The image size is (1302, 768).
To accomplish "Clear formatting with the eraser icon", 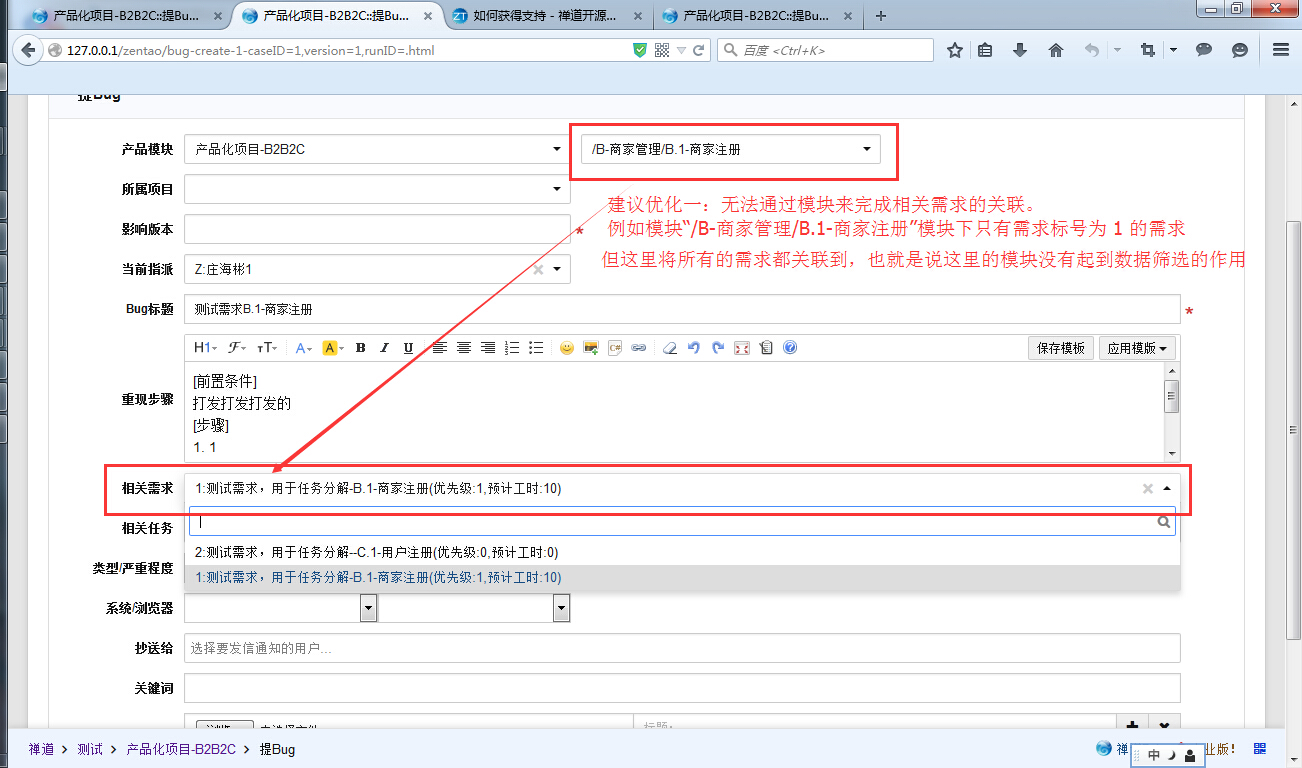I will coord(670,348).
